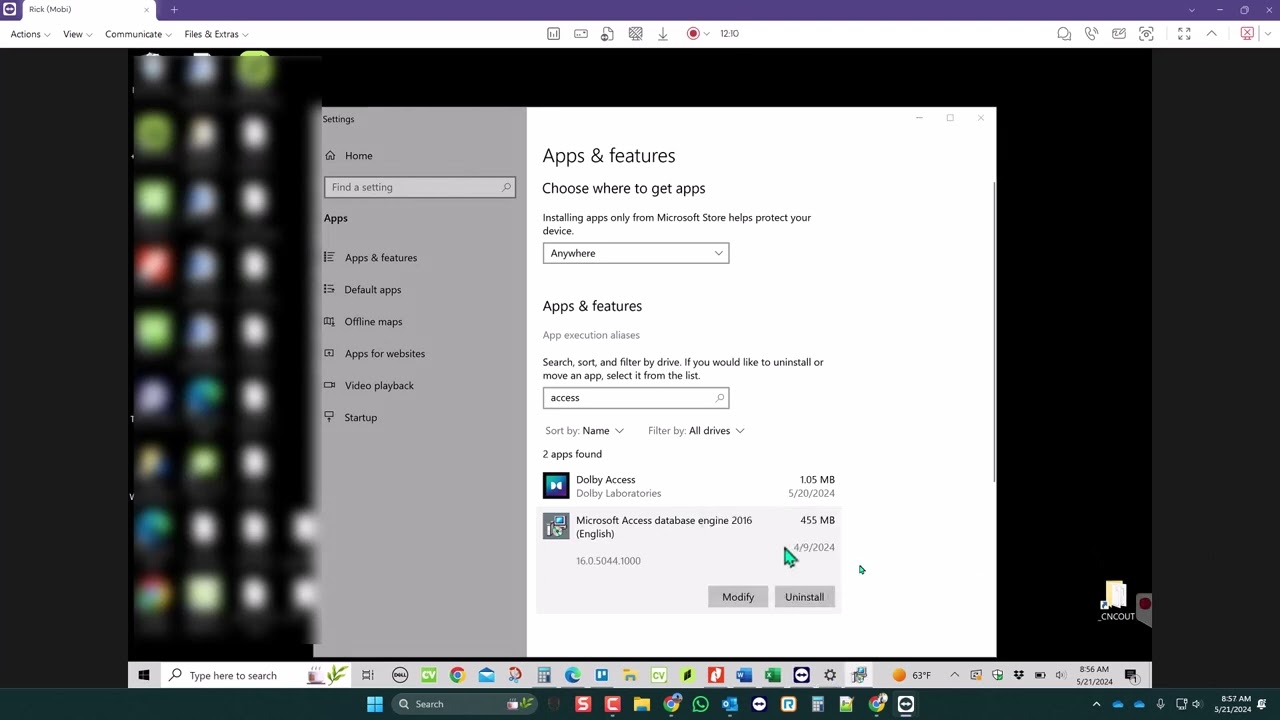
Task: Open local Windows 11 Start button
Action: pos(375,705)
